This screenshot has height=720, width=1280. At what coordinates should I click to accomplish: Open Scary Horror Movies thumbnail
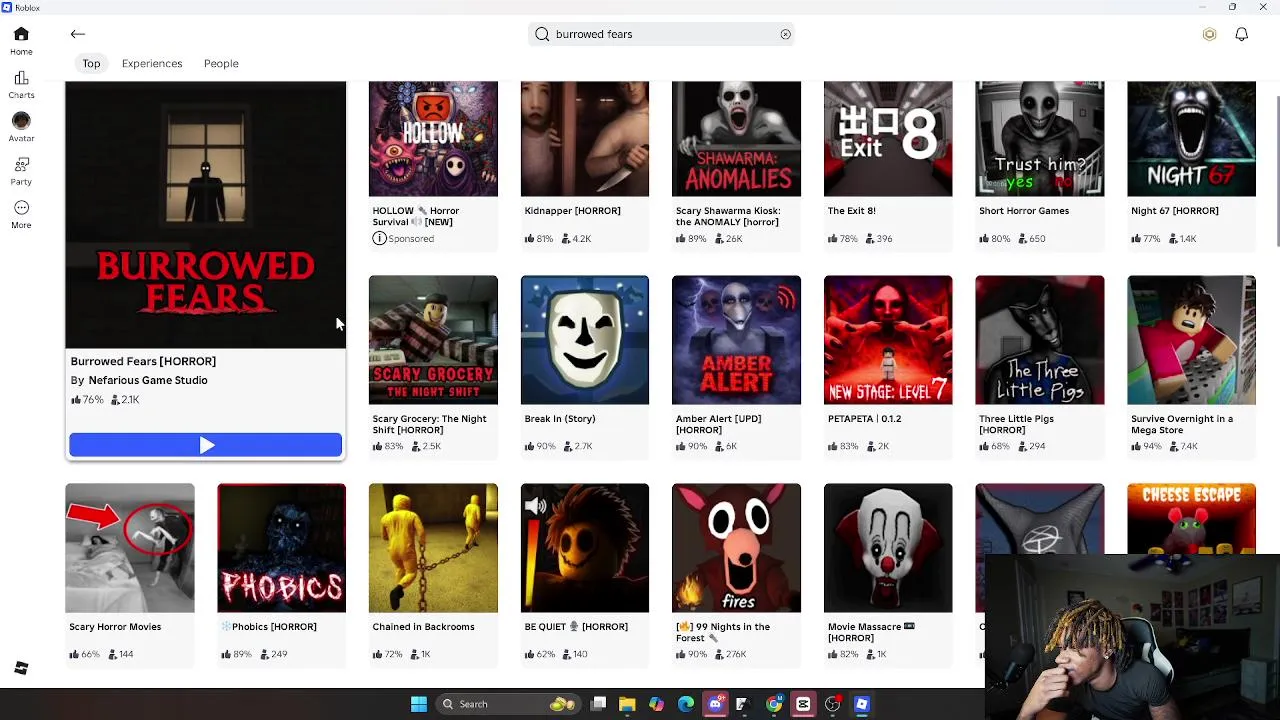tap(130, 548)
